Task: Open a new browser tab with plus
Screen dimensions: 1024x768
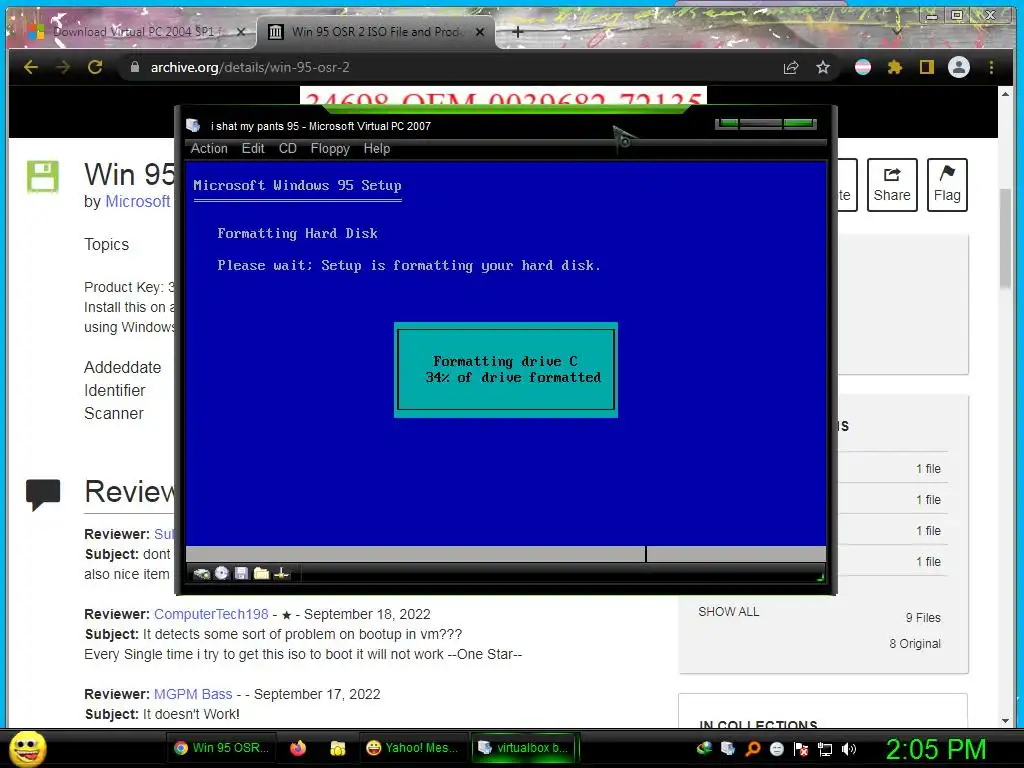Action: point(518,31)
